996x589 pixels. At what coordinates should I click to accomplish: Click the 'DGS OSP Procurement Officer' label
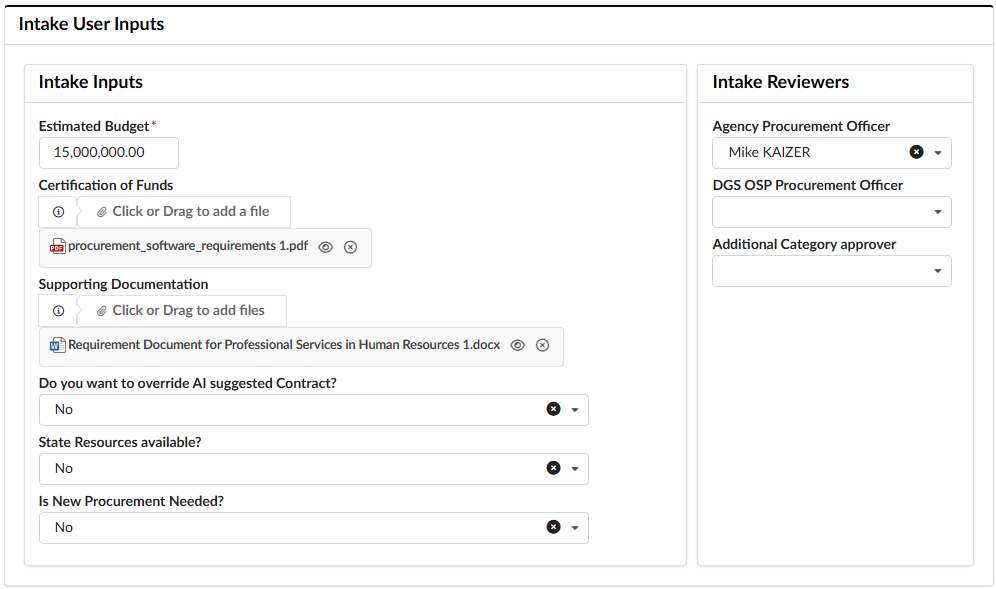click(808, 186)
